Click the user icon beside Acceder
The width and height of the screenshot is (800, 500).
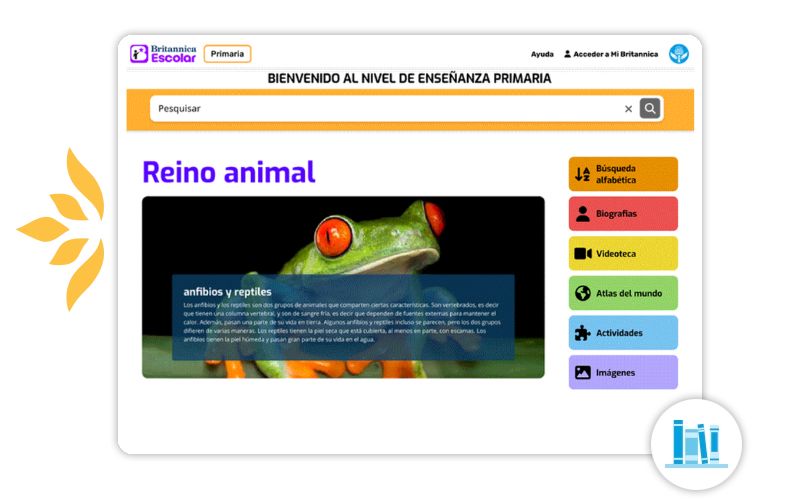click(568, 54)
